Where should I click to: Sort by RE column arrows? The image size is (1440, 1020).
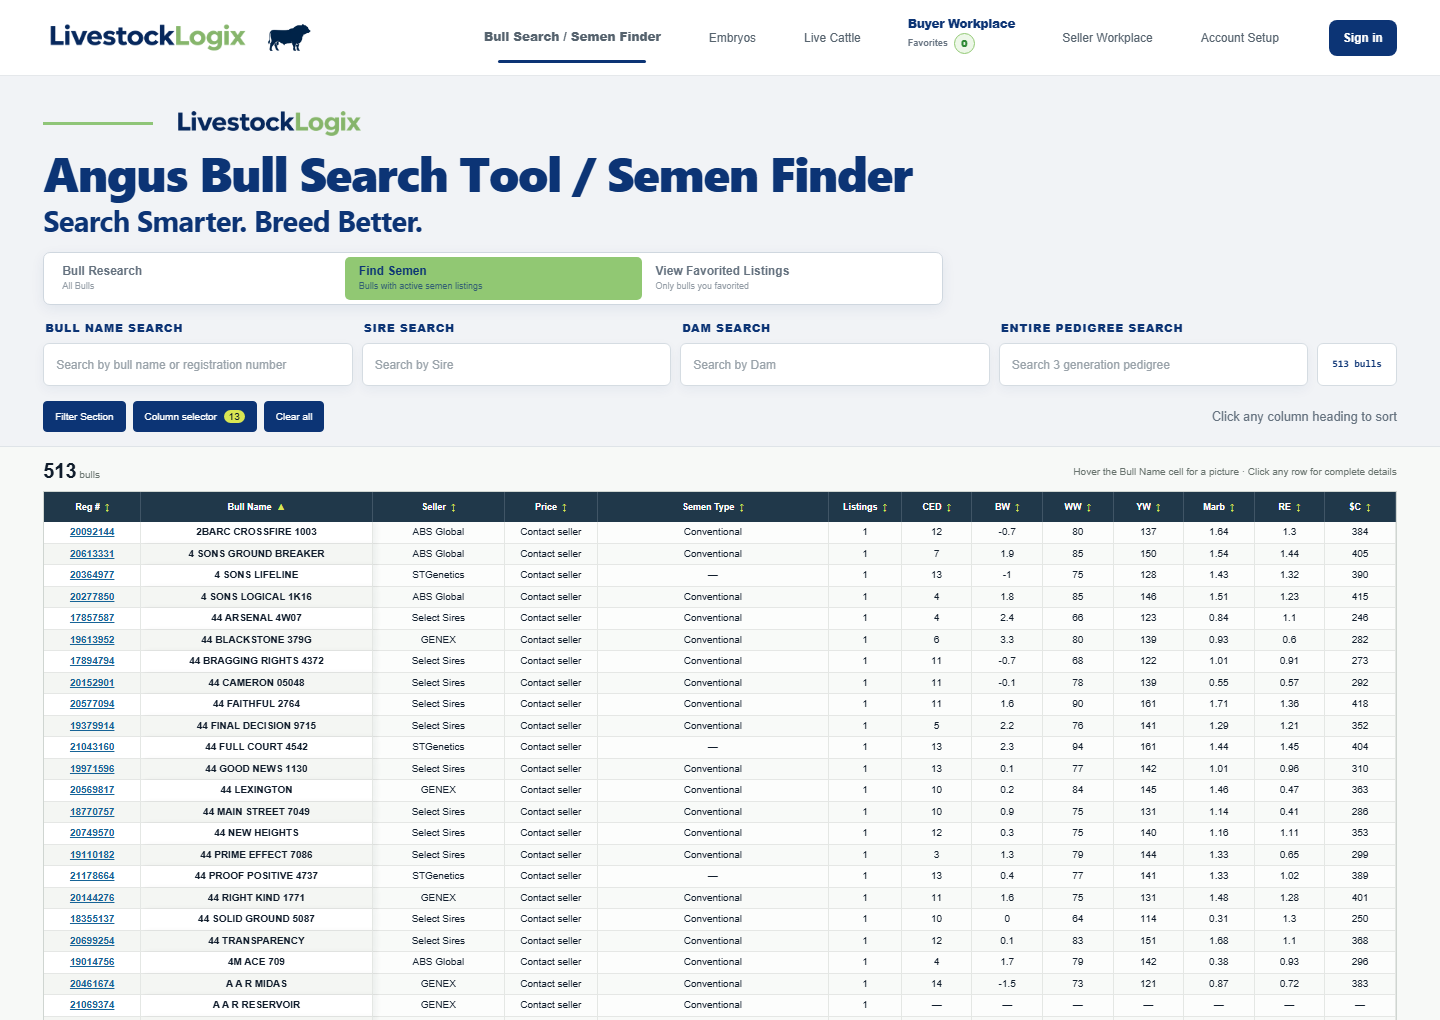[1298, 508]
